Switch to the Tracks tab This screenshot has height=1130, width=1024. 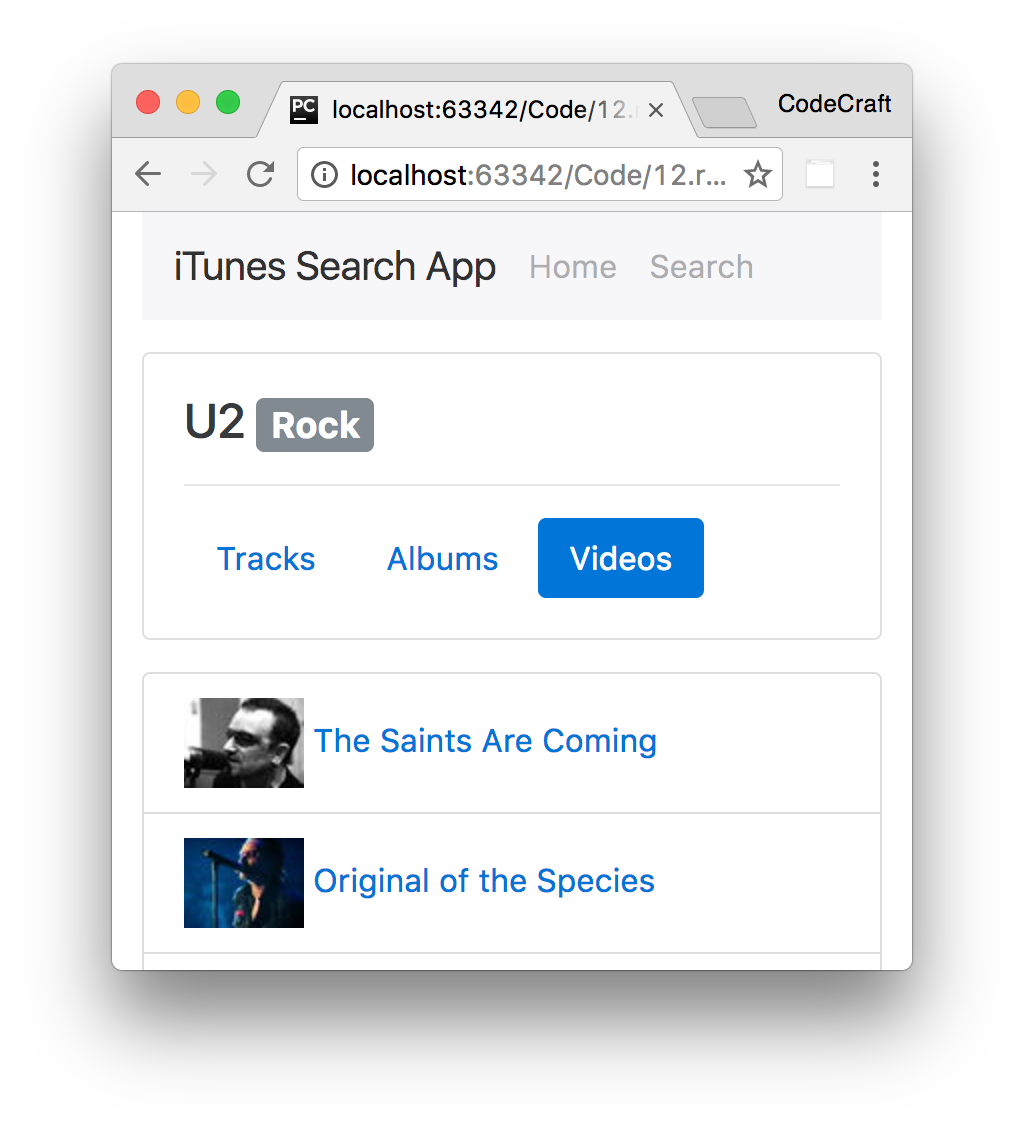[x=266, y=559]
